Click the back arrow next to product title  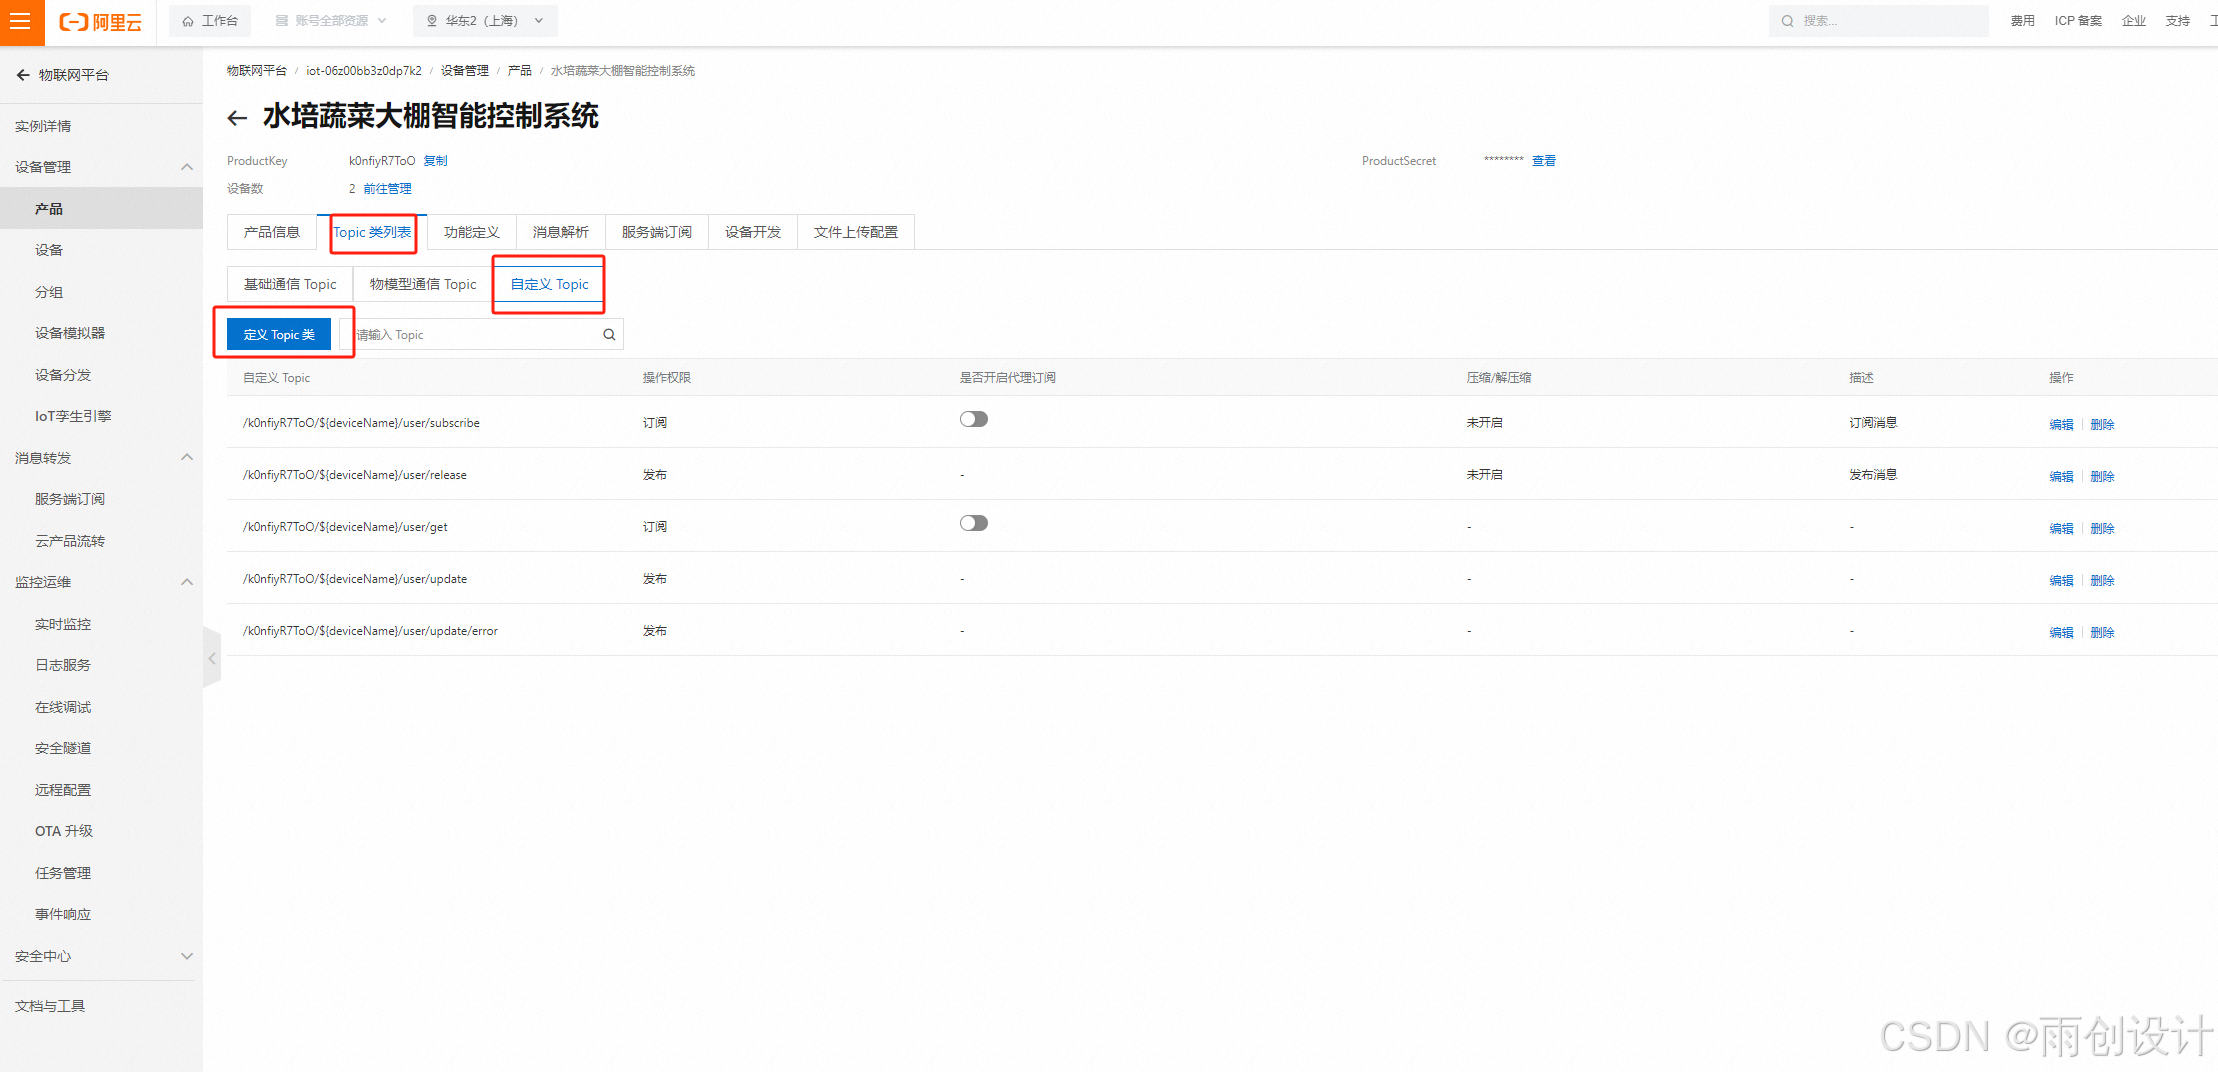(237, 118)
